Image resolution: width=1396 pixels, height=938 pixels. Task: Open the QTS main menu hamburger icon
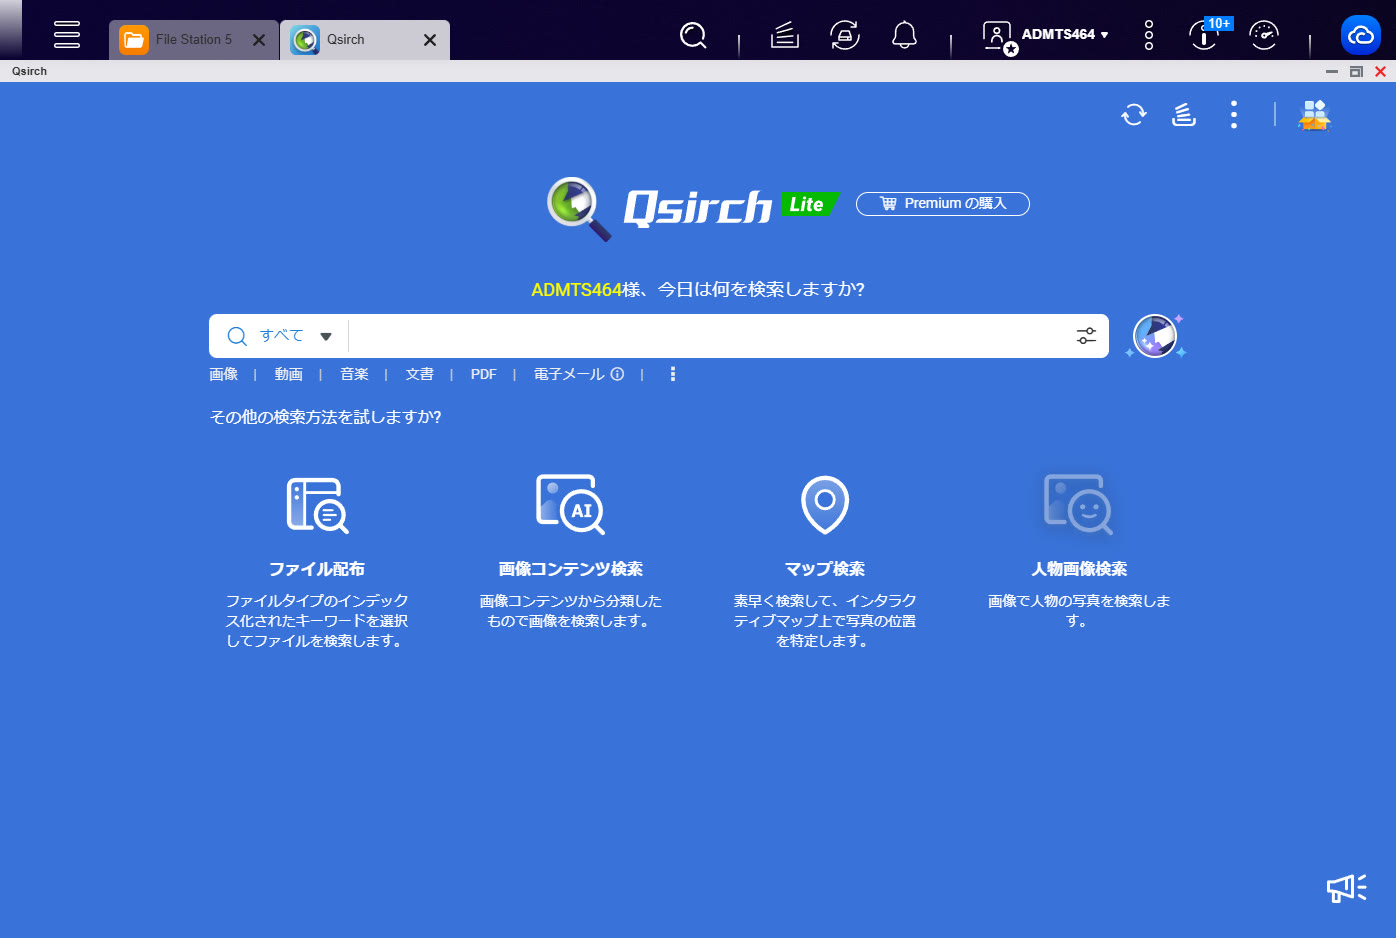67,35
